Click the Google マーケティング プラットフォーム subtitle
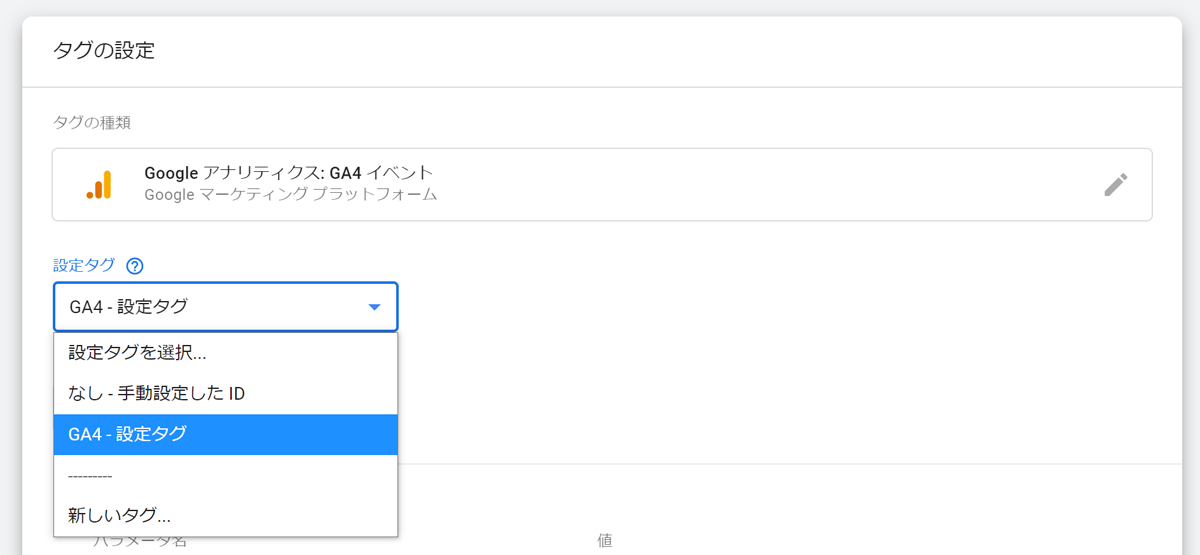This screenshot has width=1200, height=555. pos(290,195)
